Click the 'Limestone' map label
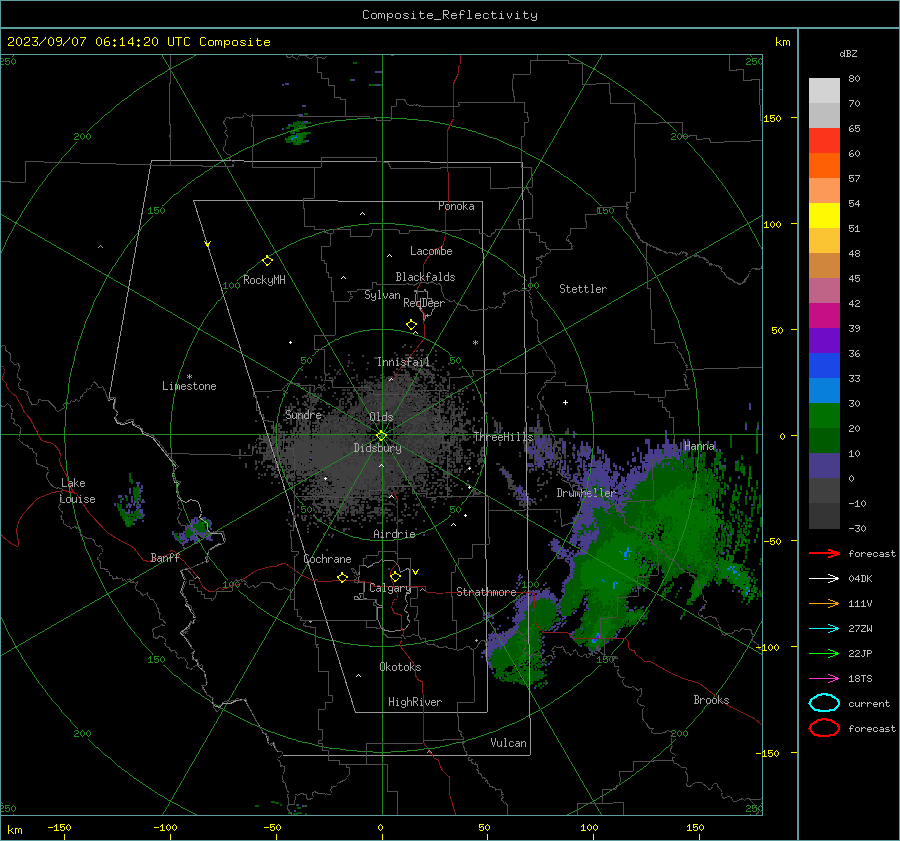The width and height of the screenshot is (900, 841). [x=189, y=386]
